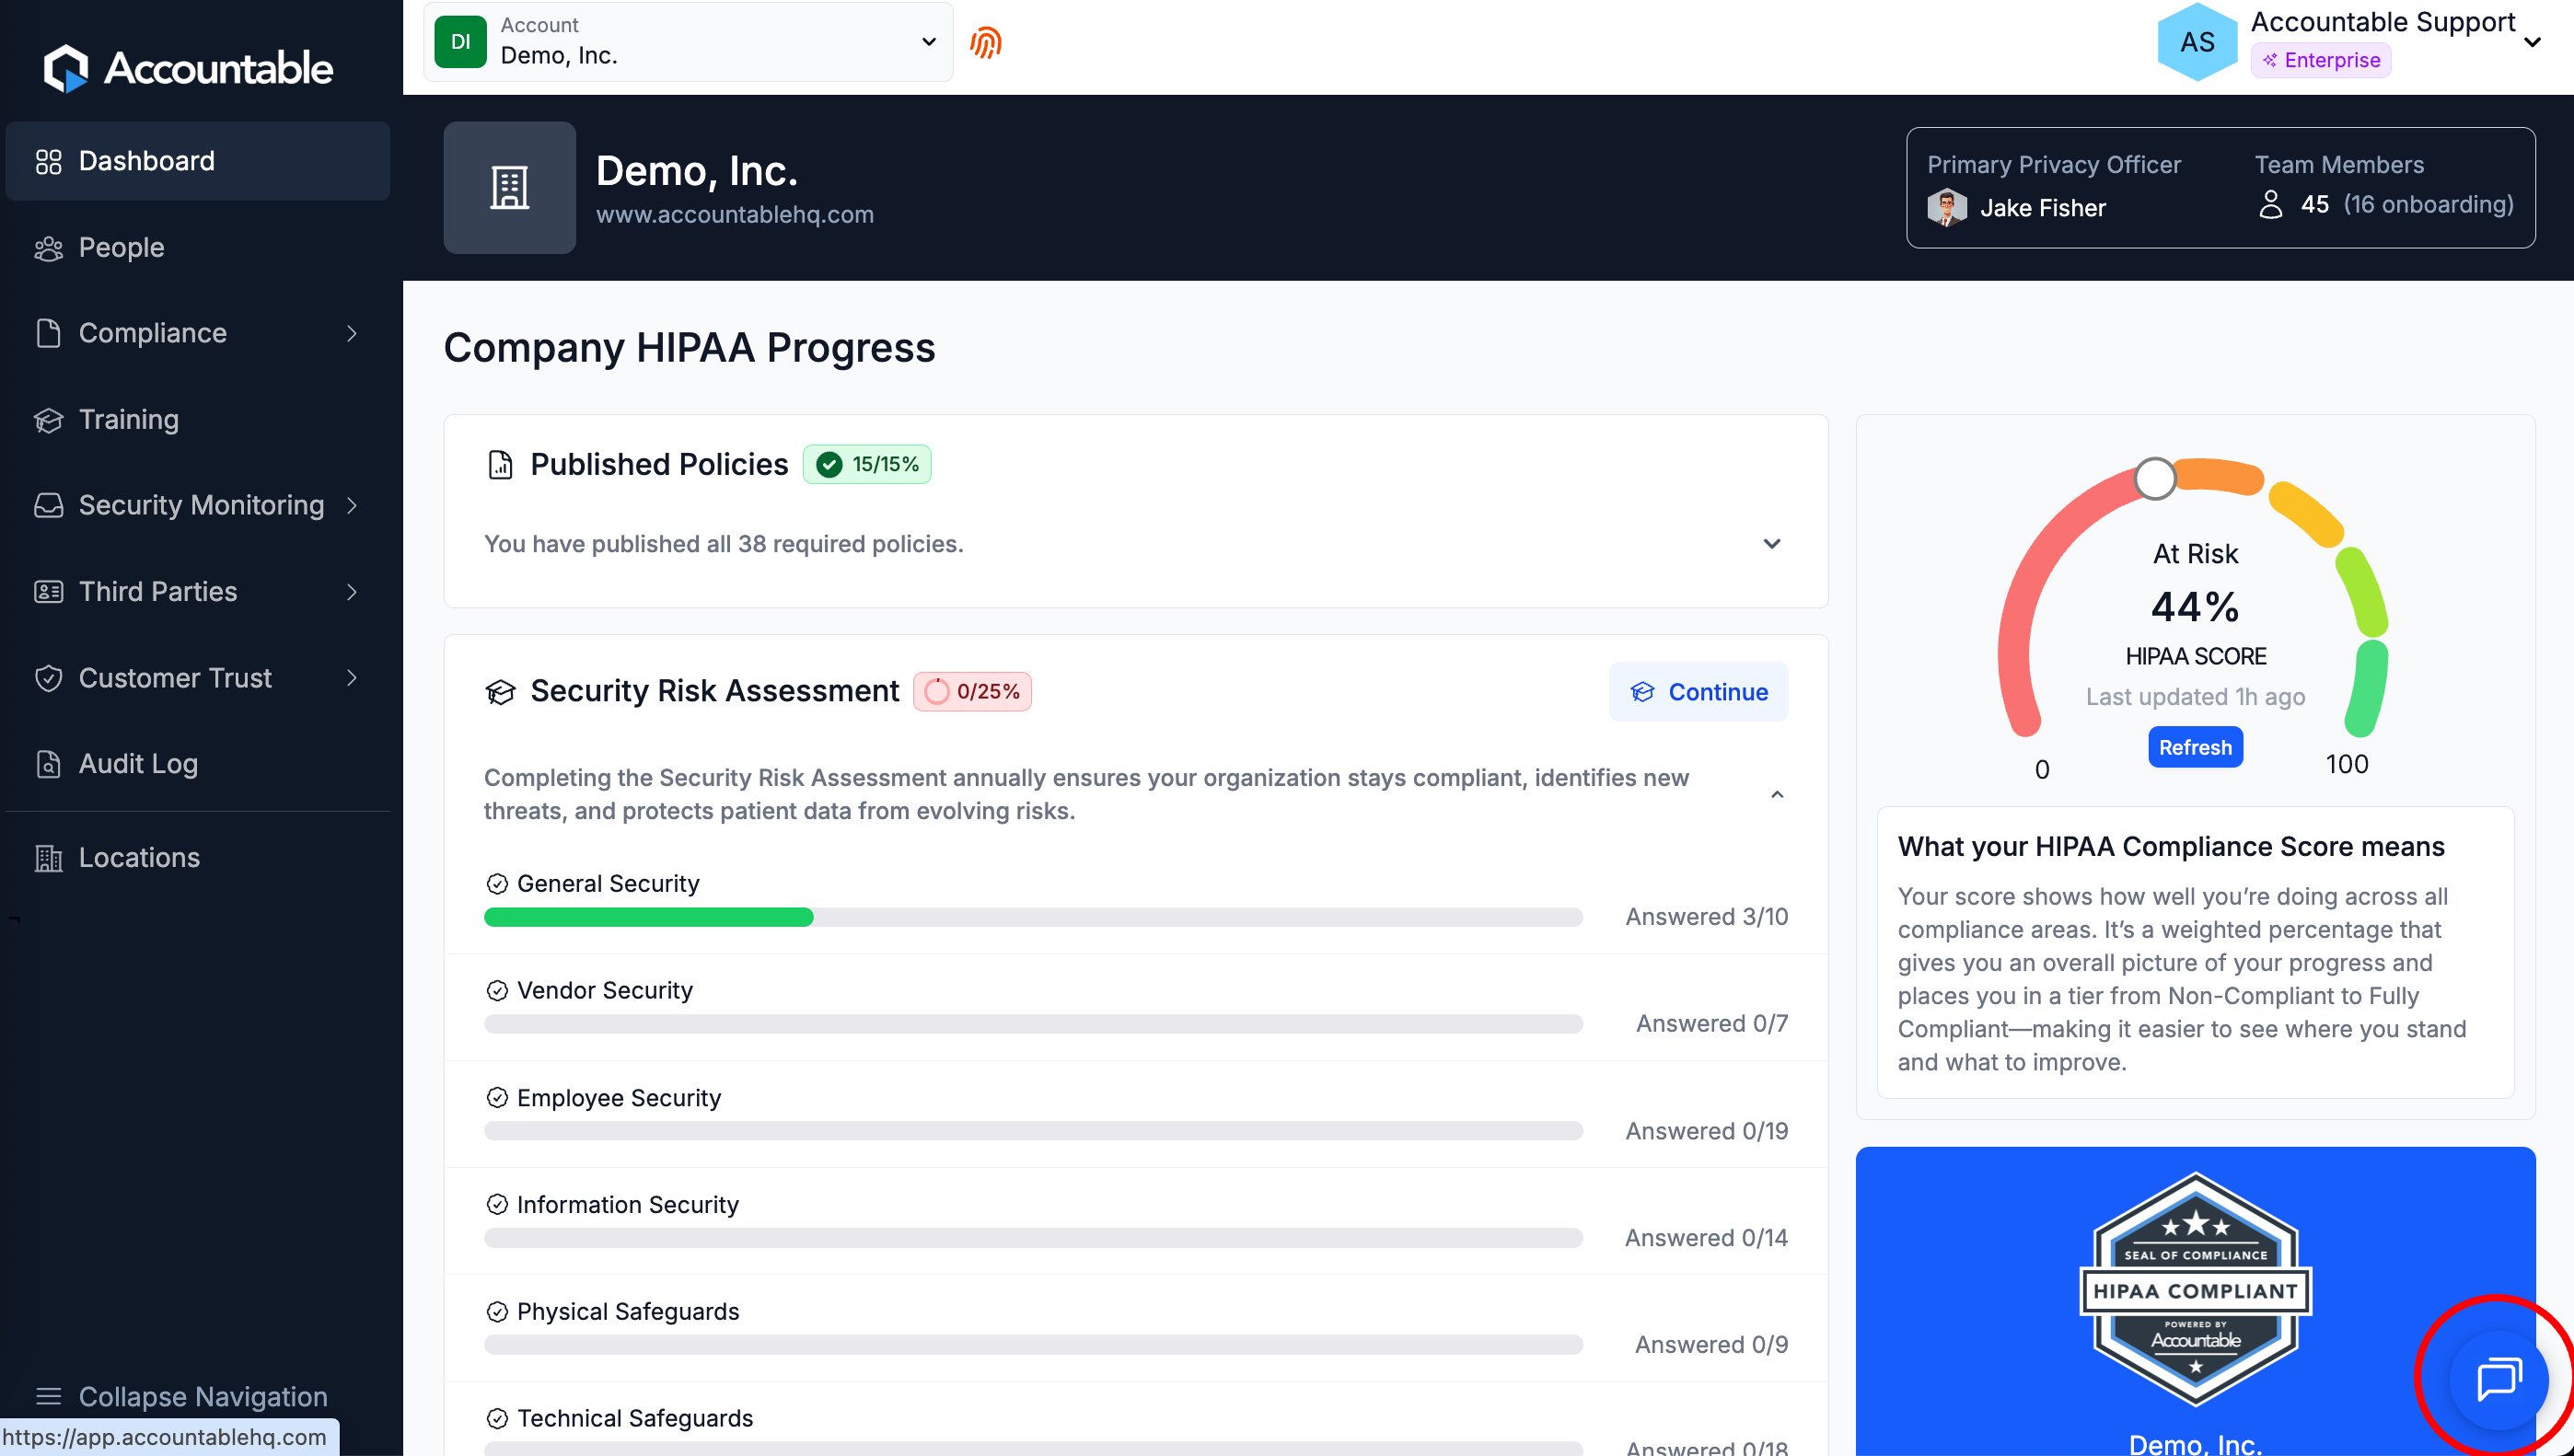This screenshot has height=1456, width=2574.
Task: Click the HIPAA Compliant seal badge
Action: [x=2194, y=1290]
